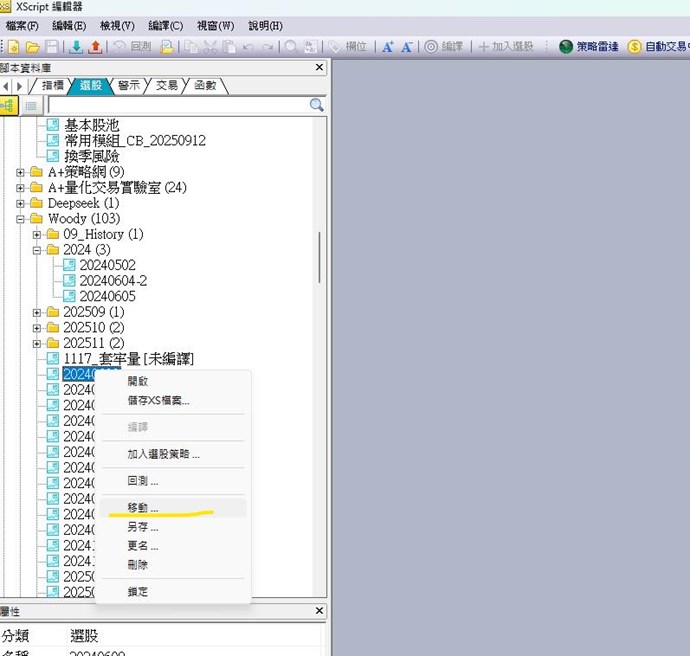Click the magnifier search icon

tap(316, 105)
